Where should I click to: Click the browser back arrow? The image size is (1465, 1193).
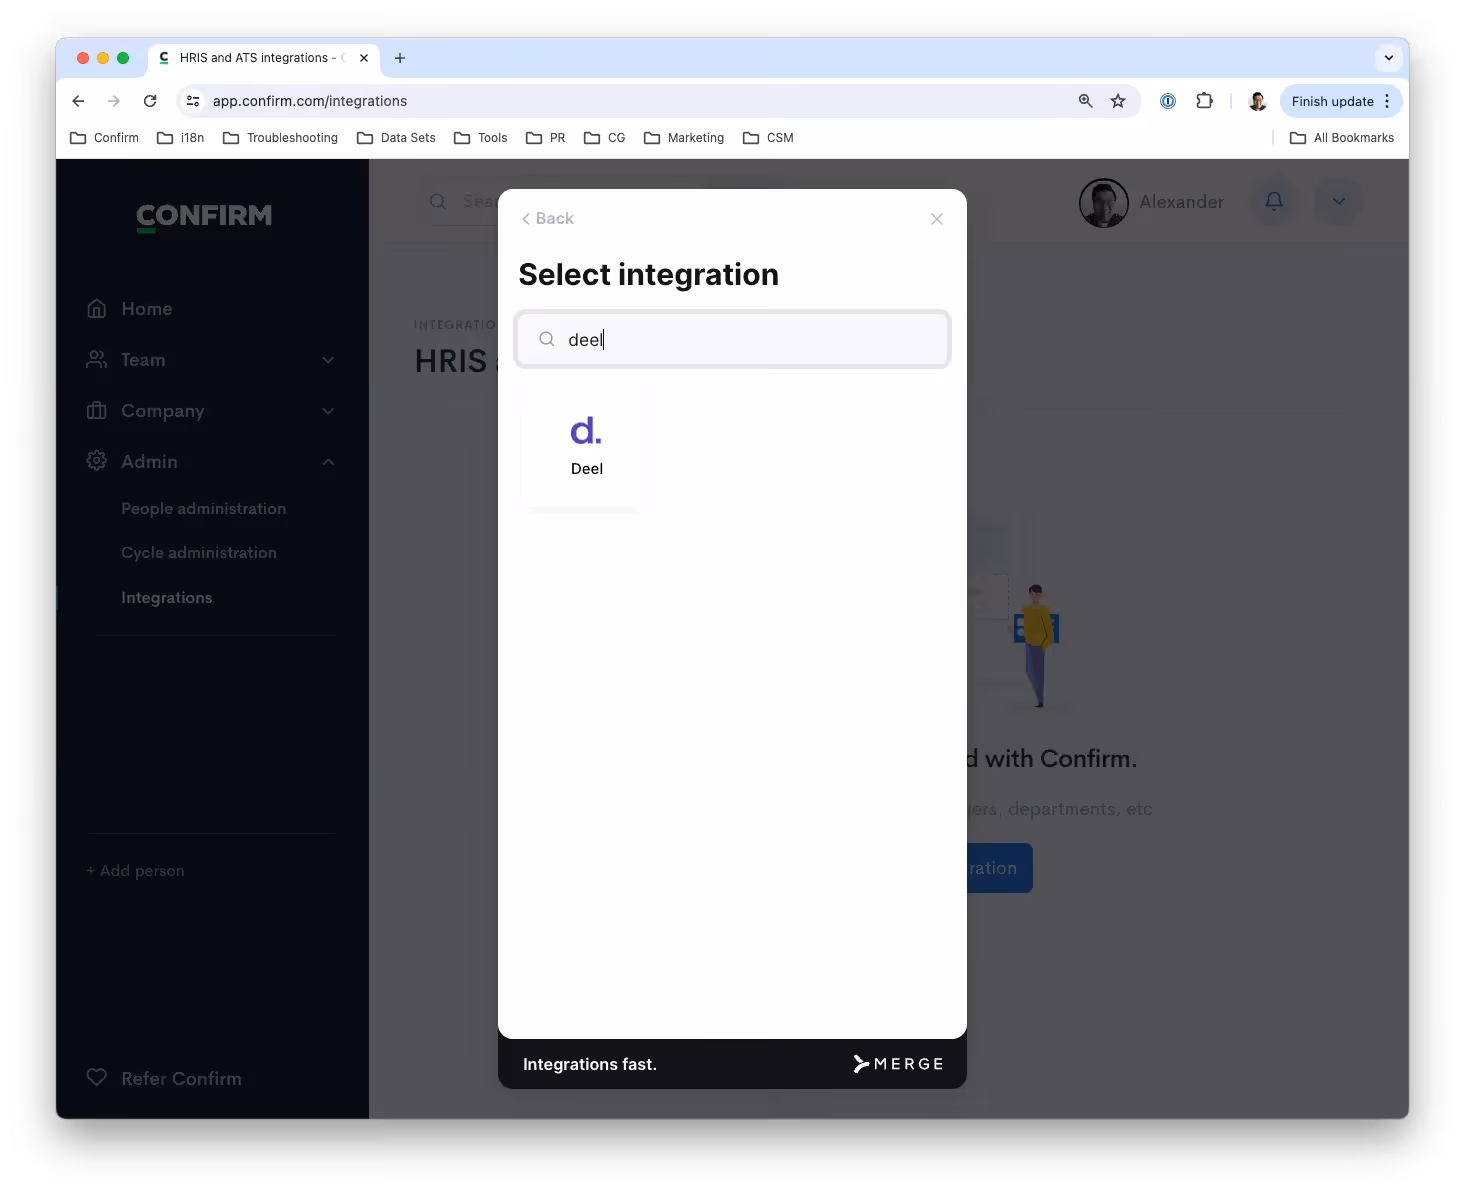click(x=78, y=101)
